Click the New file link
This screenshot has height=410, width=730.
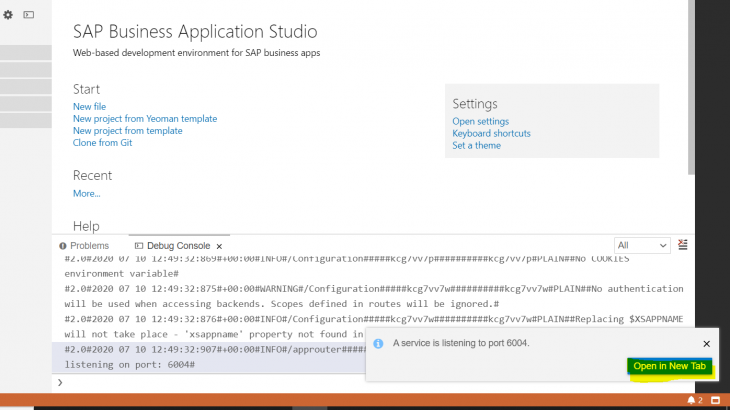pyautogui.click(x=89, y=107)
